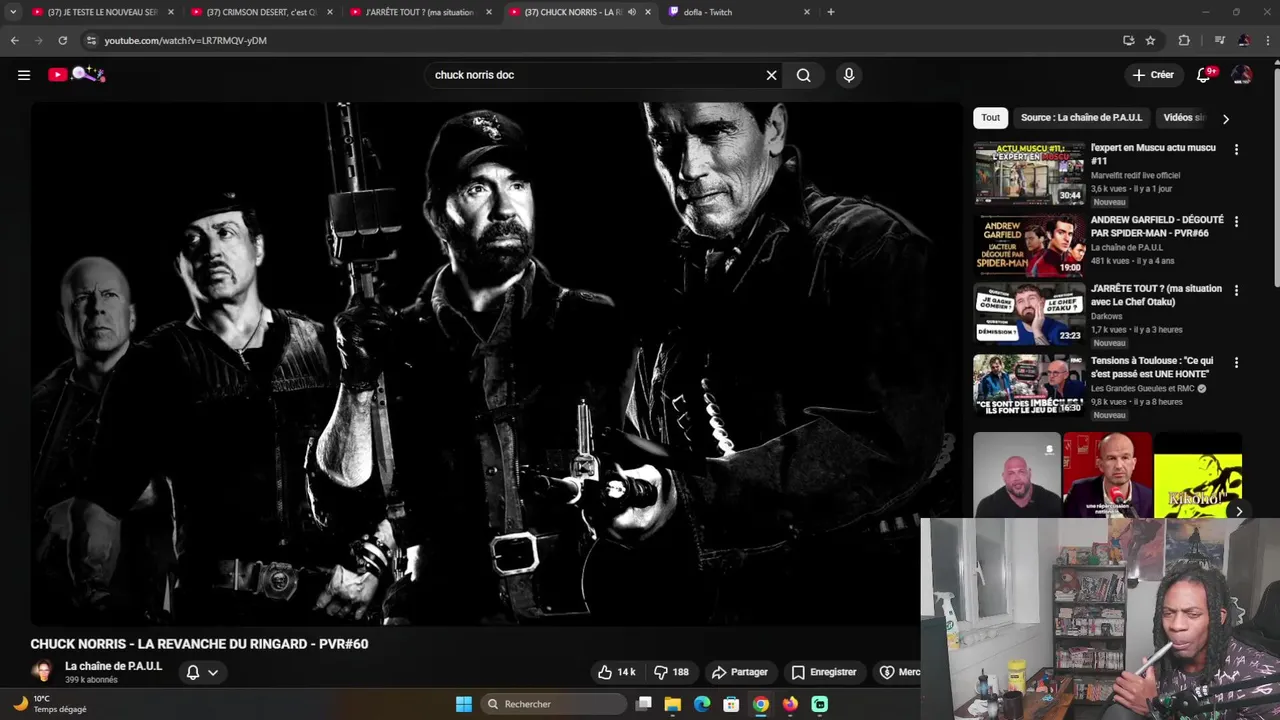Open options for Tensions à Toulouse video
Image resolution: width=1280 pixels, height=720 pixels.
tap(1236, 362)
